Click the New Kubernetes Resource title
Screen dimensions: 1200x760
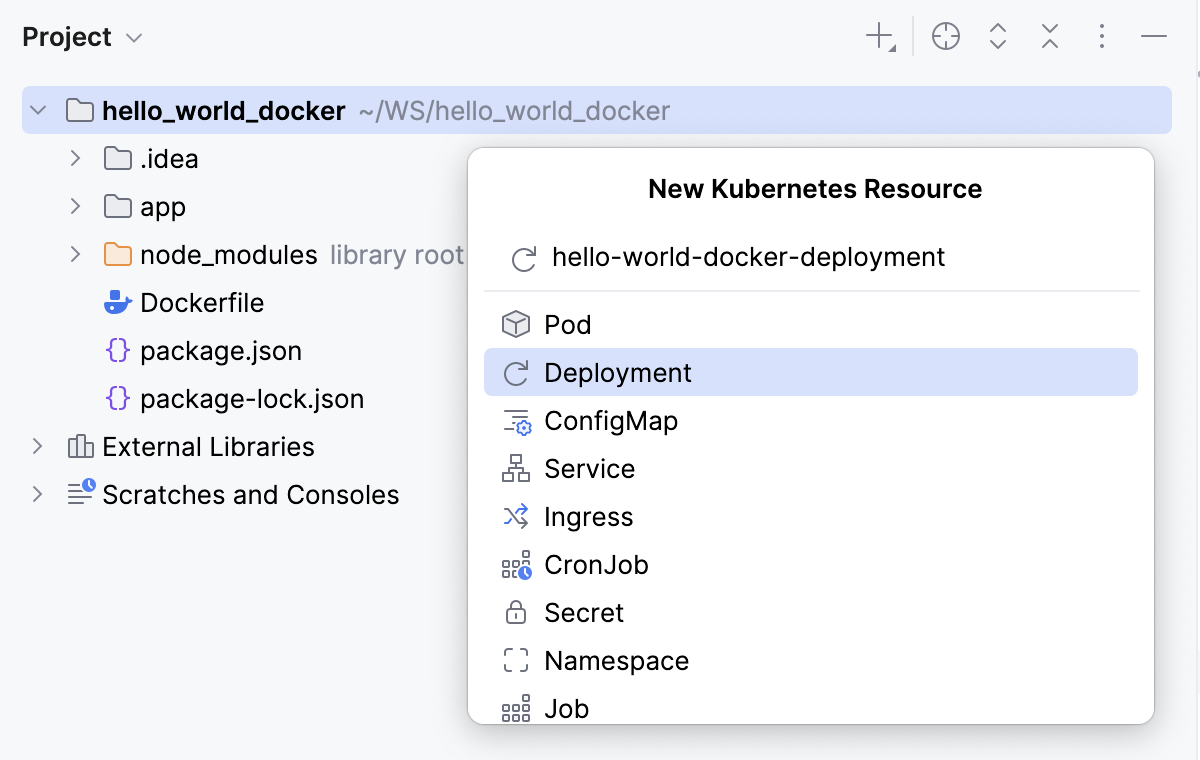coord(815,188)
